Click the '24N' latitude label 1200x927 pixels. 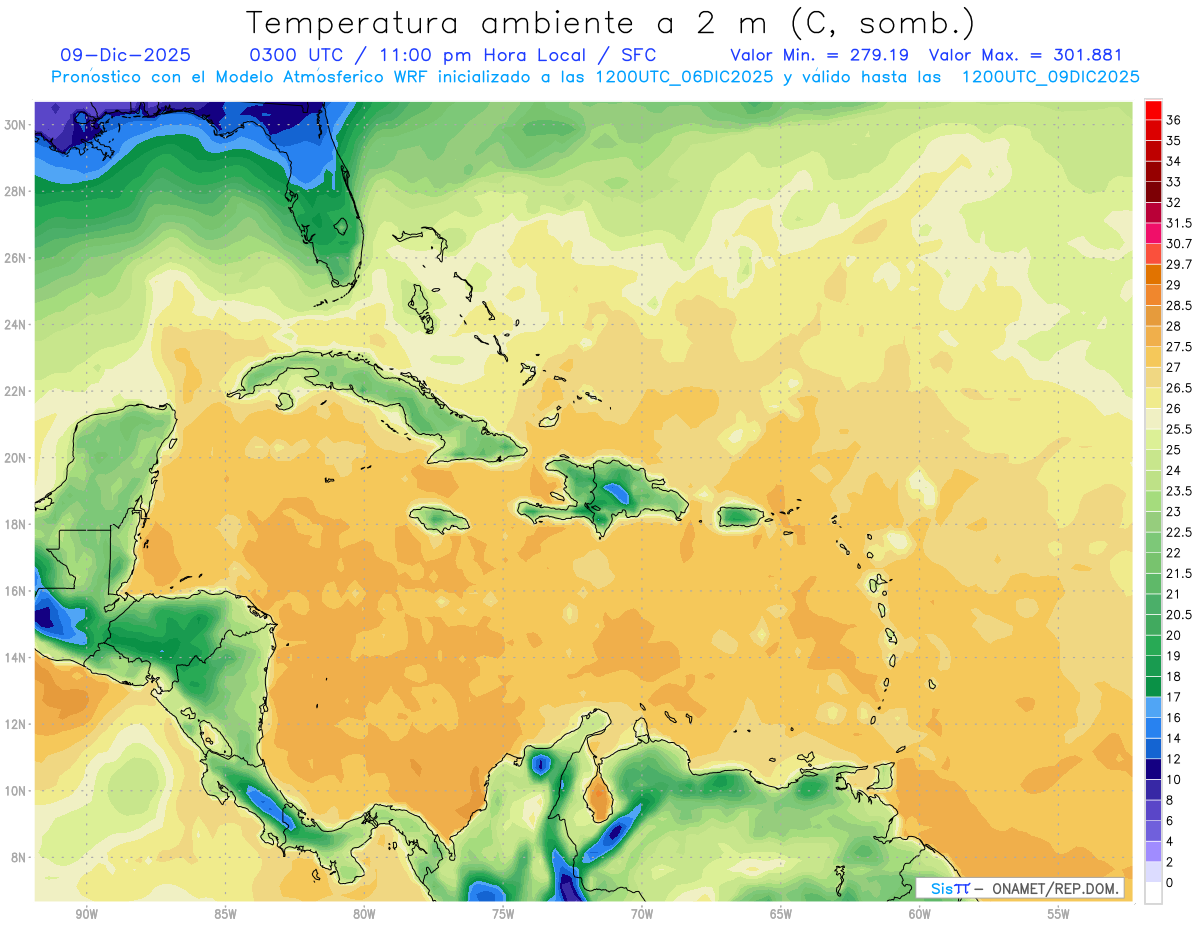pos(17,325)
